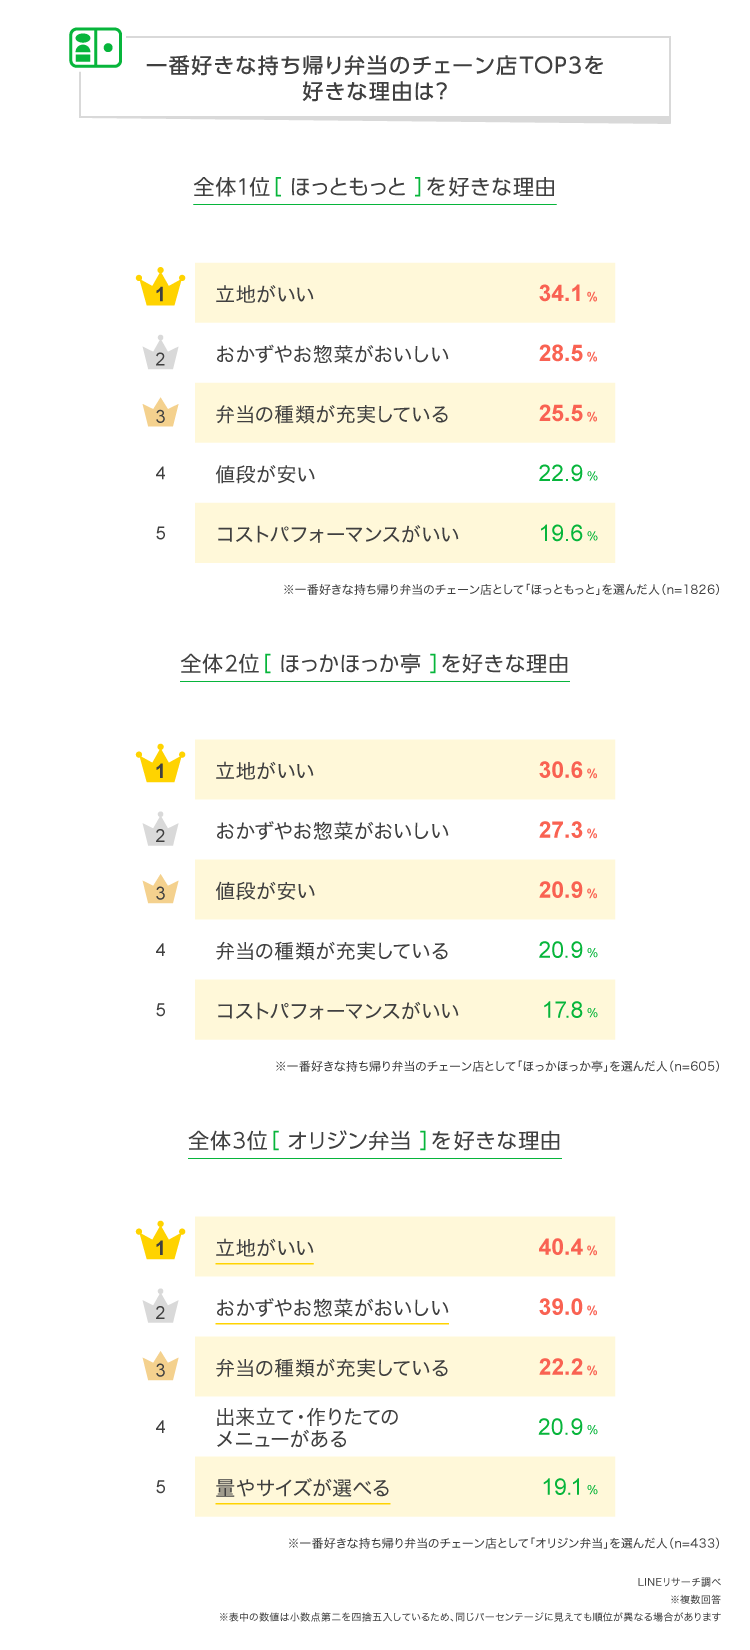
Task: Tap the gold crown in オリジン弁当 ranking
Action: click(x=160, y=1243)
